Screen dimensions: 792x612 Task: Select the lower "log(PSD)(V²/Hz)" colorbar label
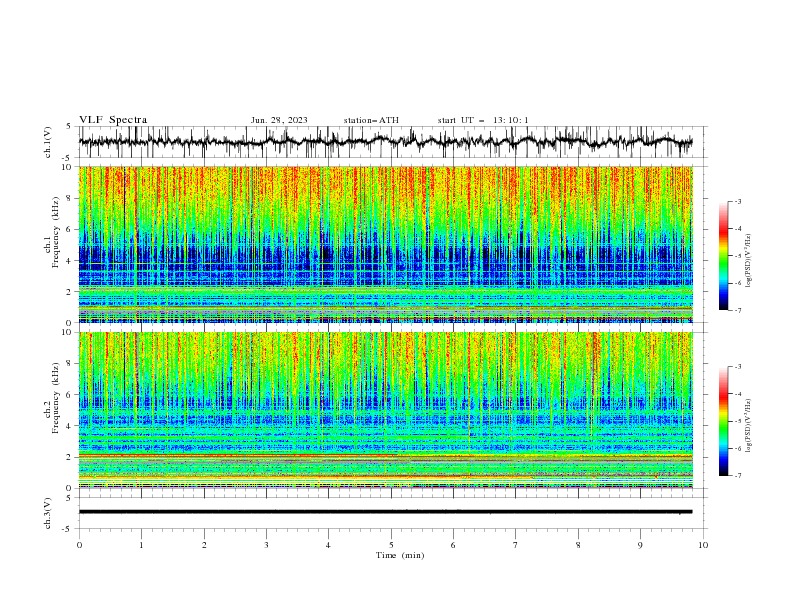tap(749, 426)
